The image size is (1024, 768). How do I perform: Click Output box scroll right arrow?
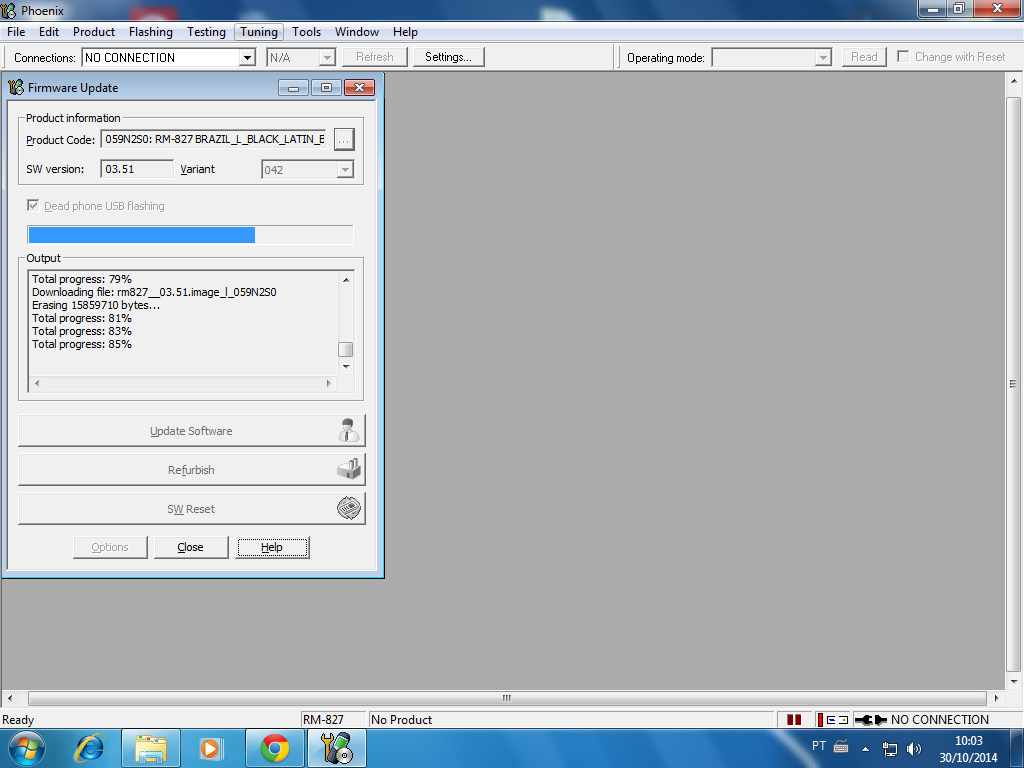click(328, 383)
